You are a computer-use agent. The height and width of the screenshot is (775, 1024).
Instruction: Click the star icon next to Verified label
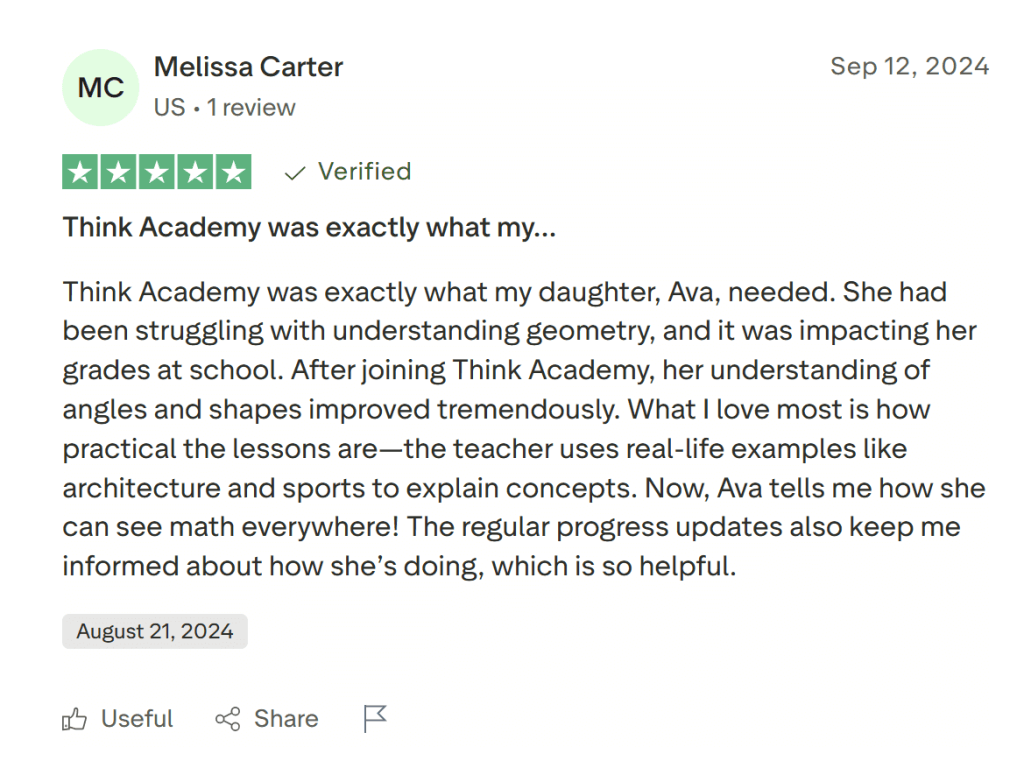[x=233, y=172]
